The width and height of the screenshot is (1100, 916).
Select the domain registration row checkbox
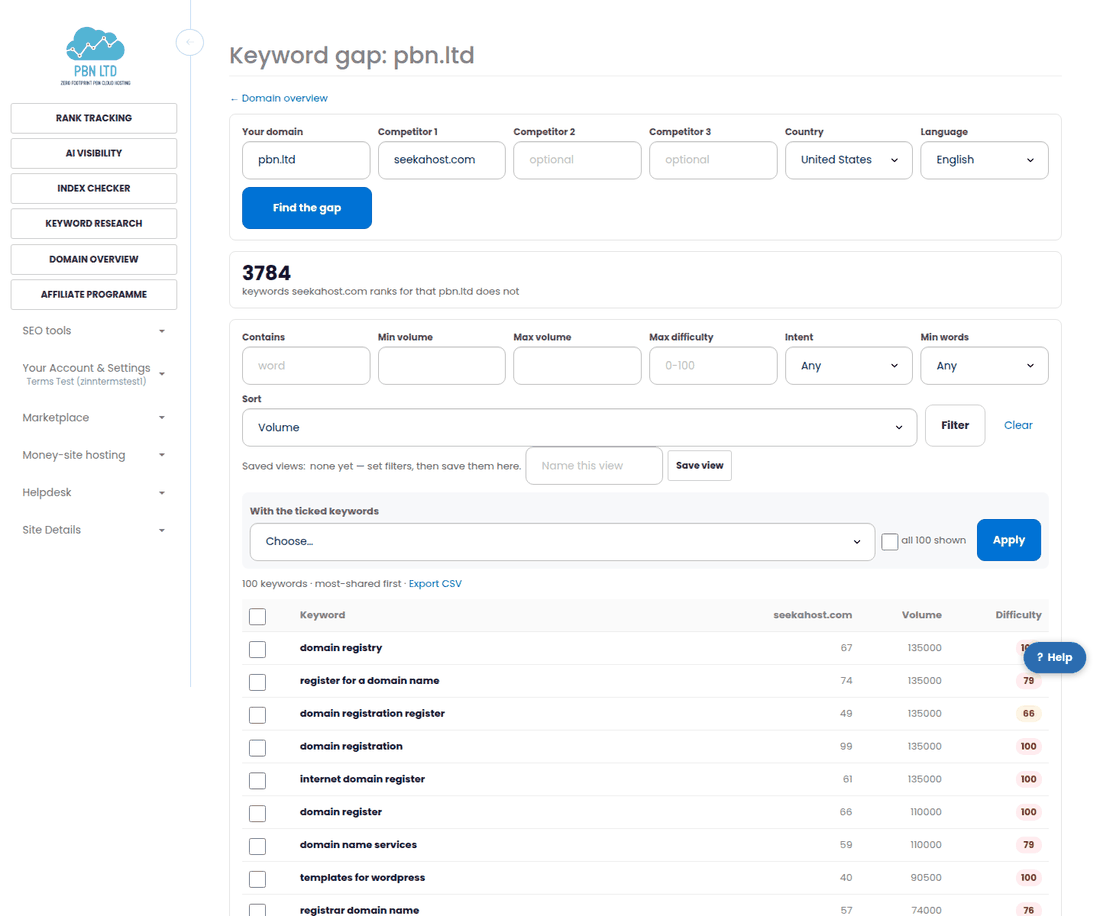(x=257, y=748)
